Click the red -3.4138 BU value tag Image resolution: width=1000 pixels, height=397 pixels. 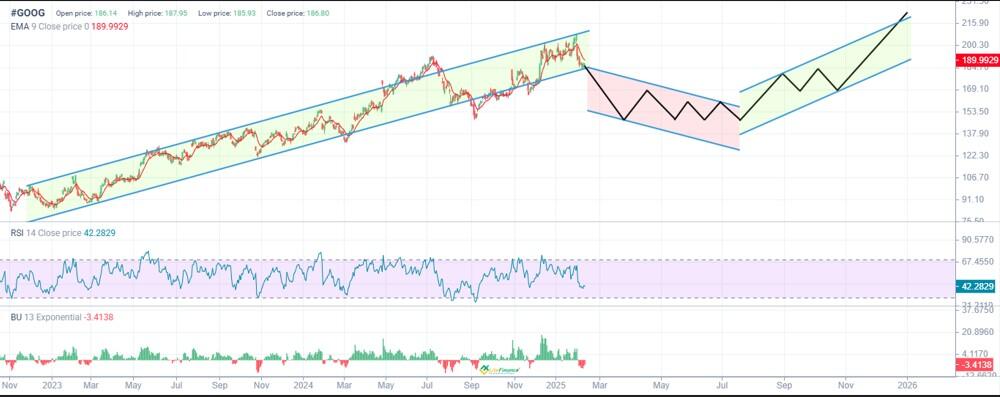[975, 365]
